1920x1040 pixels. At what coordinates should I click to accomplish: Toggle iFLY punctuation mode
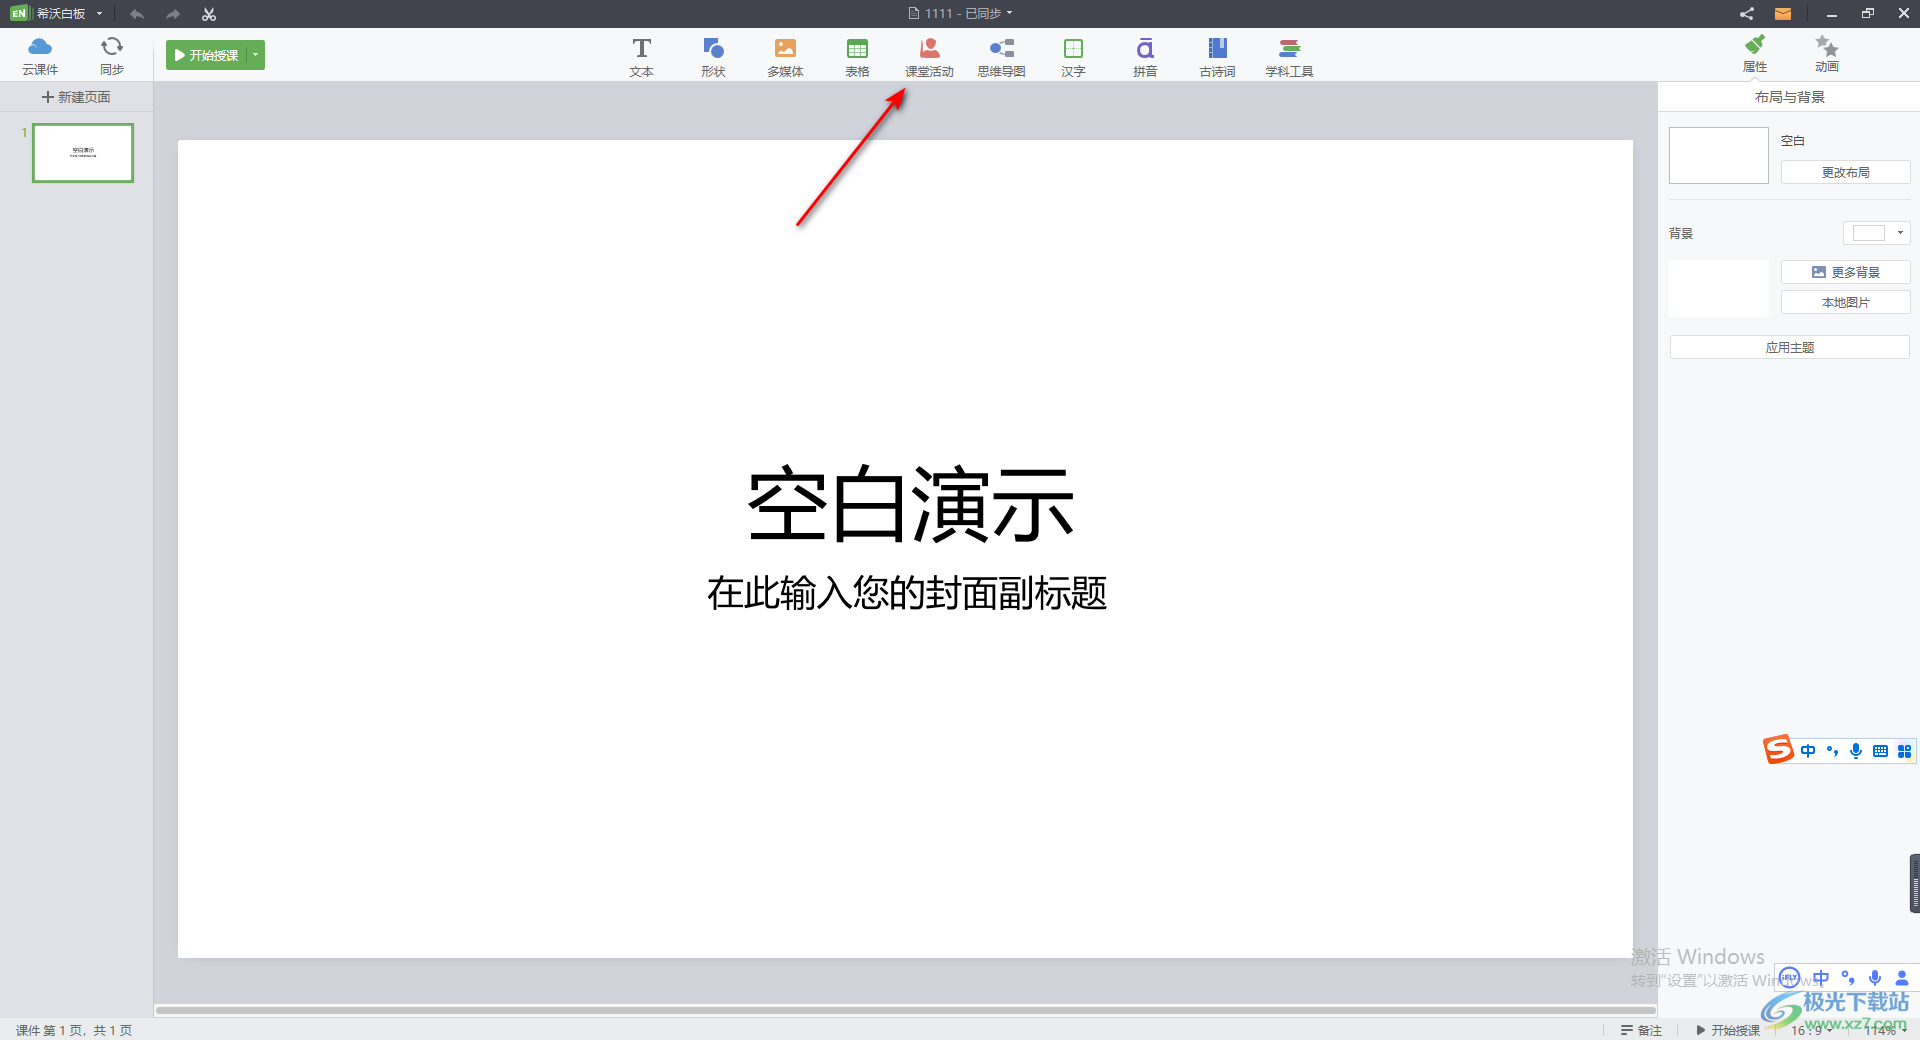point(1848,978)
